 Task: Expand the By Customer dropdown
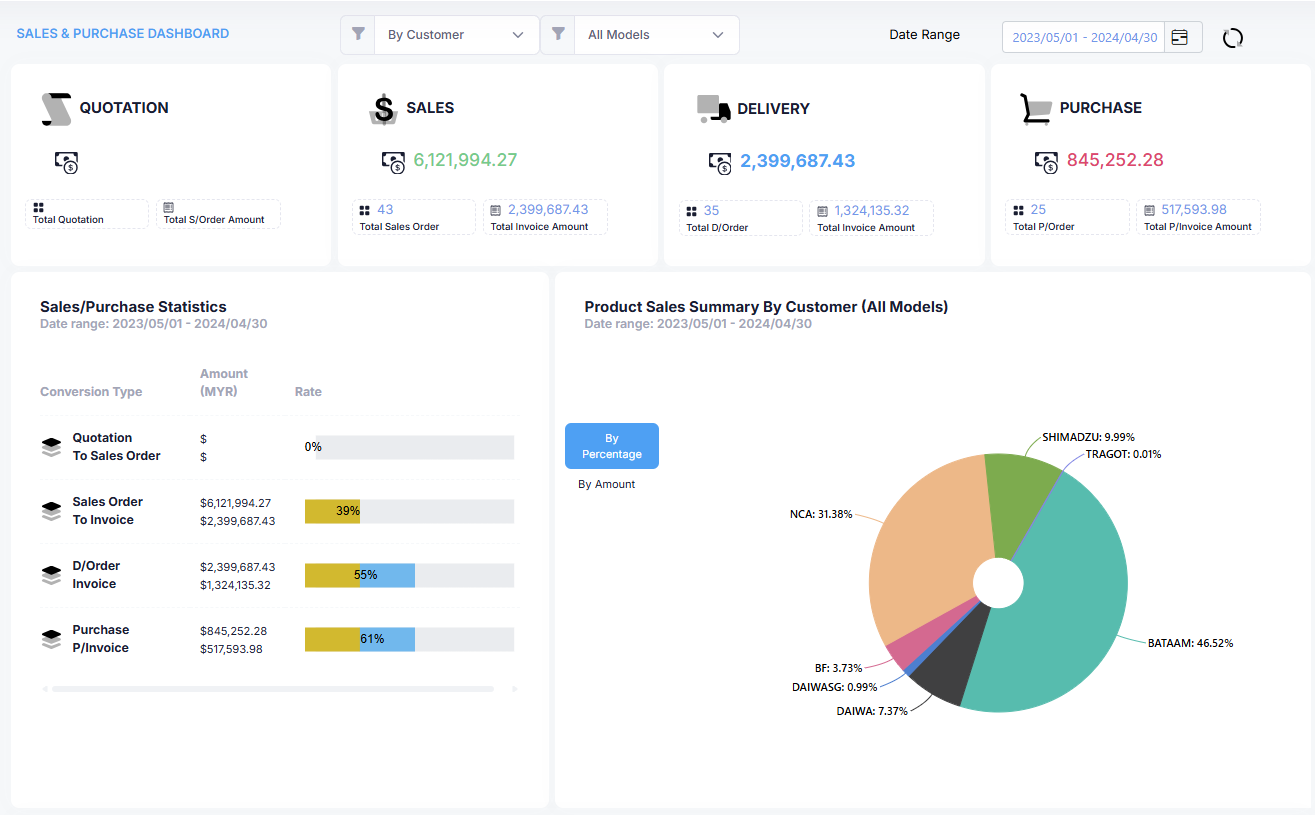(x=455, y=35)
